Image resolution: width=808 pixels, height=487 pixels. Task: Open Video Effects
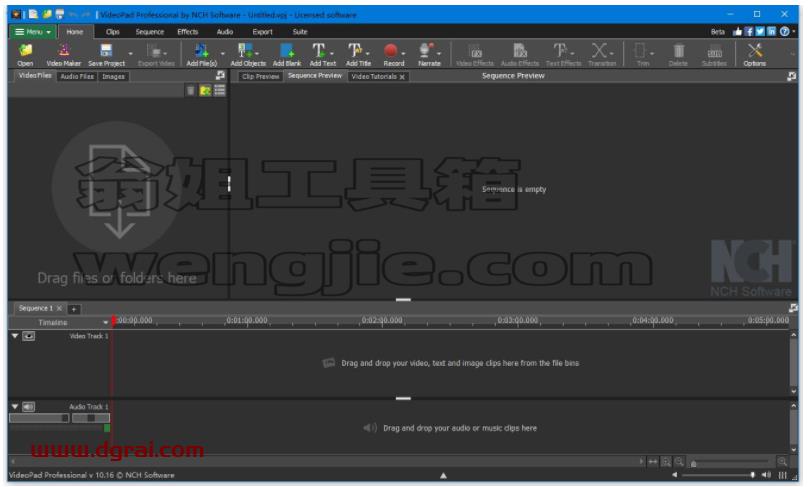click(x=475, y=55)
